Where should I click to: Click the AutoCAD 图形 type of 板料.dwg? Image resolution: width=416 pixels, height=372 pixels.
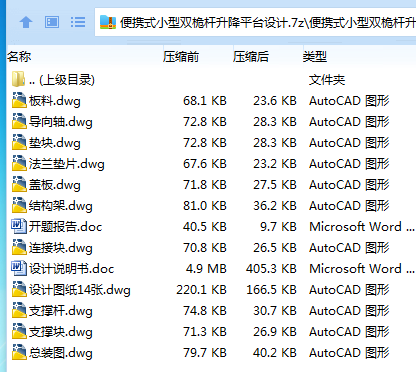(349, 101)
